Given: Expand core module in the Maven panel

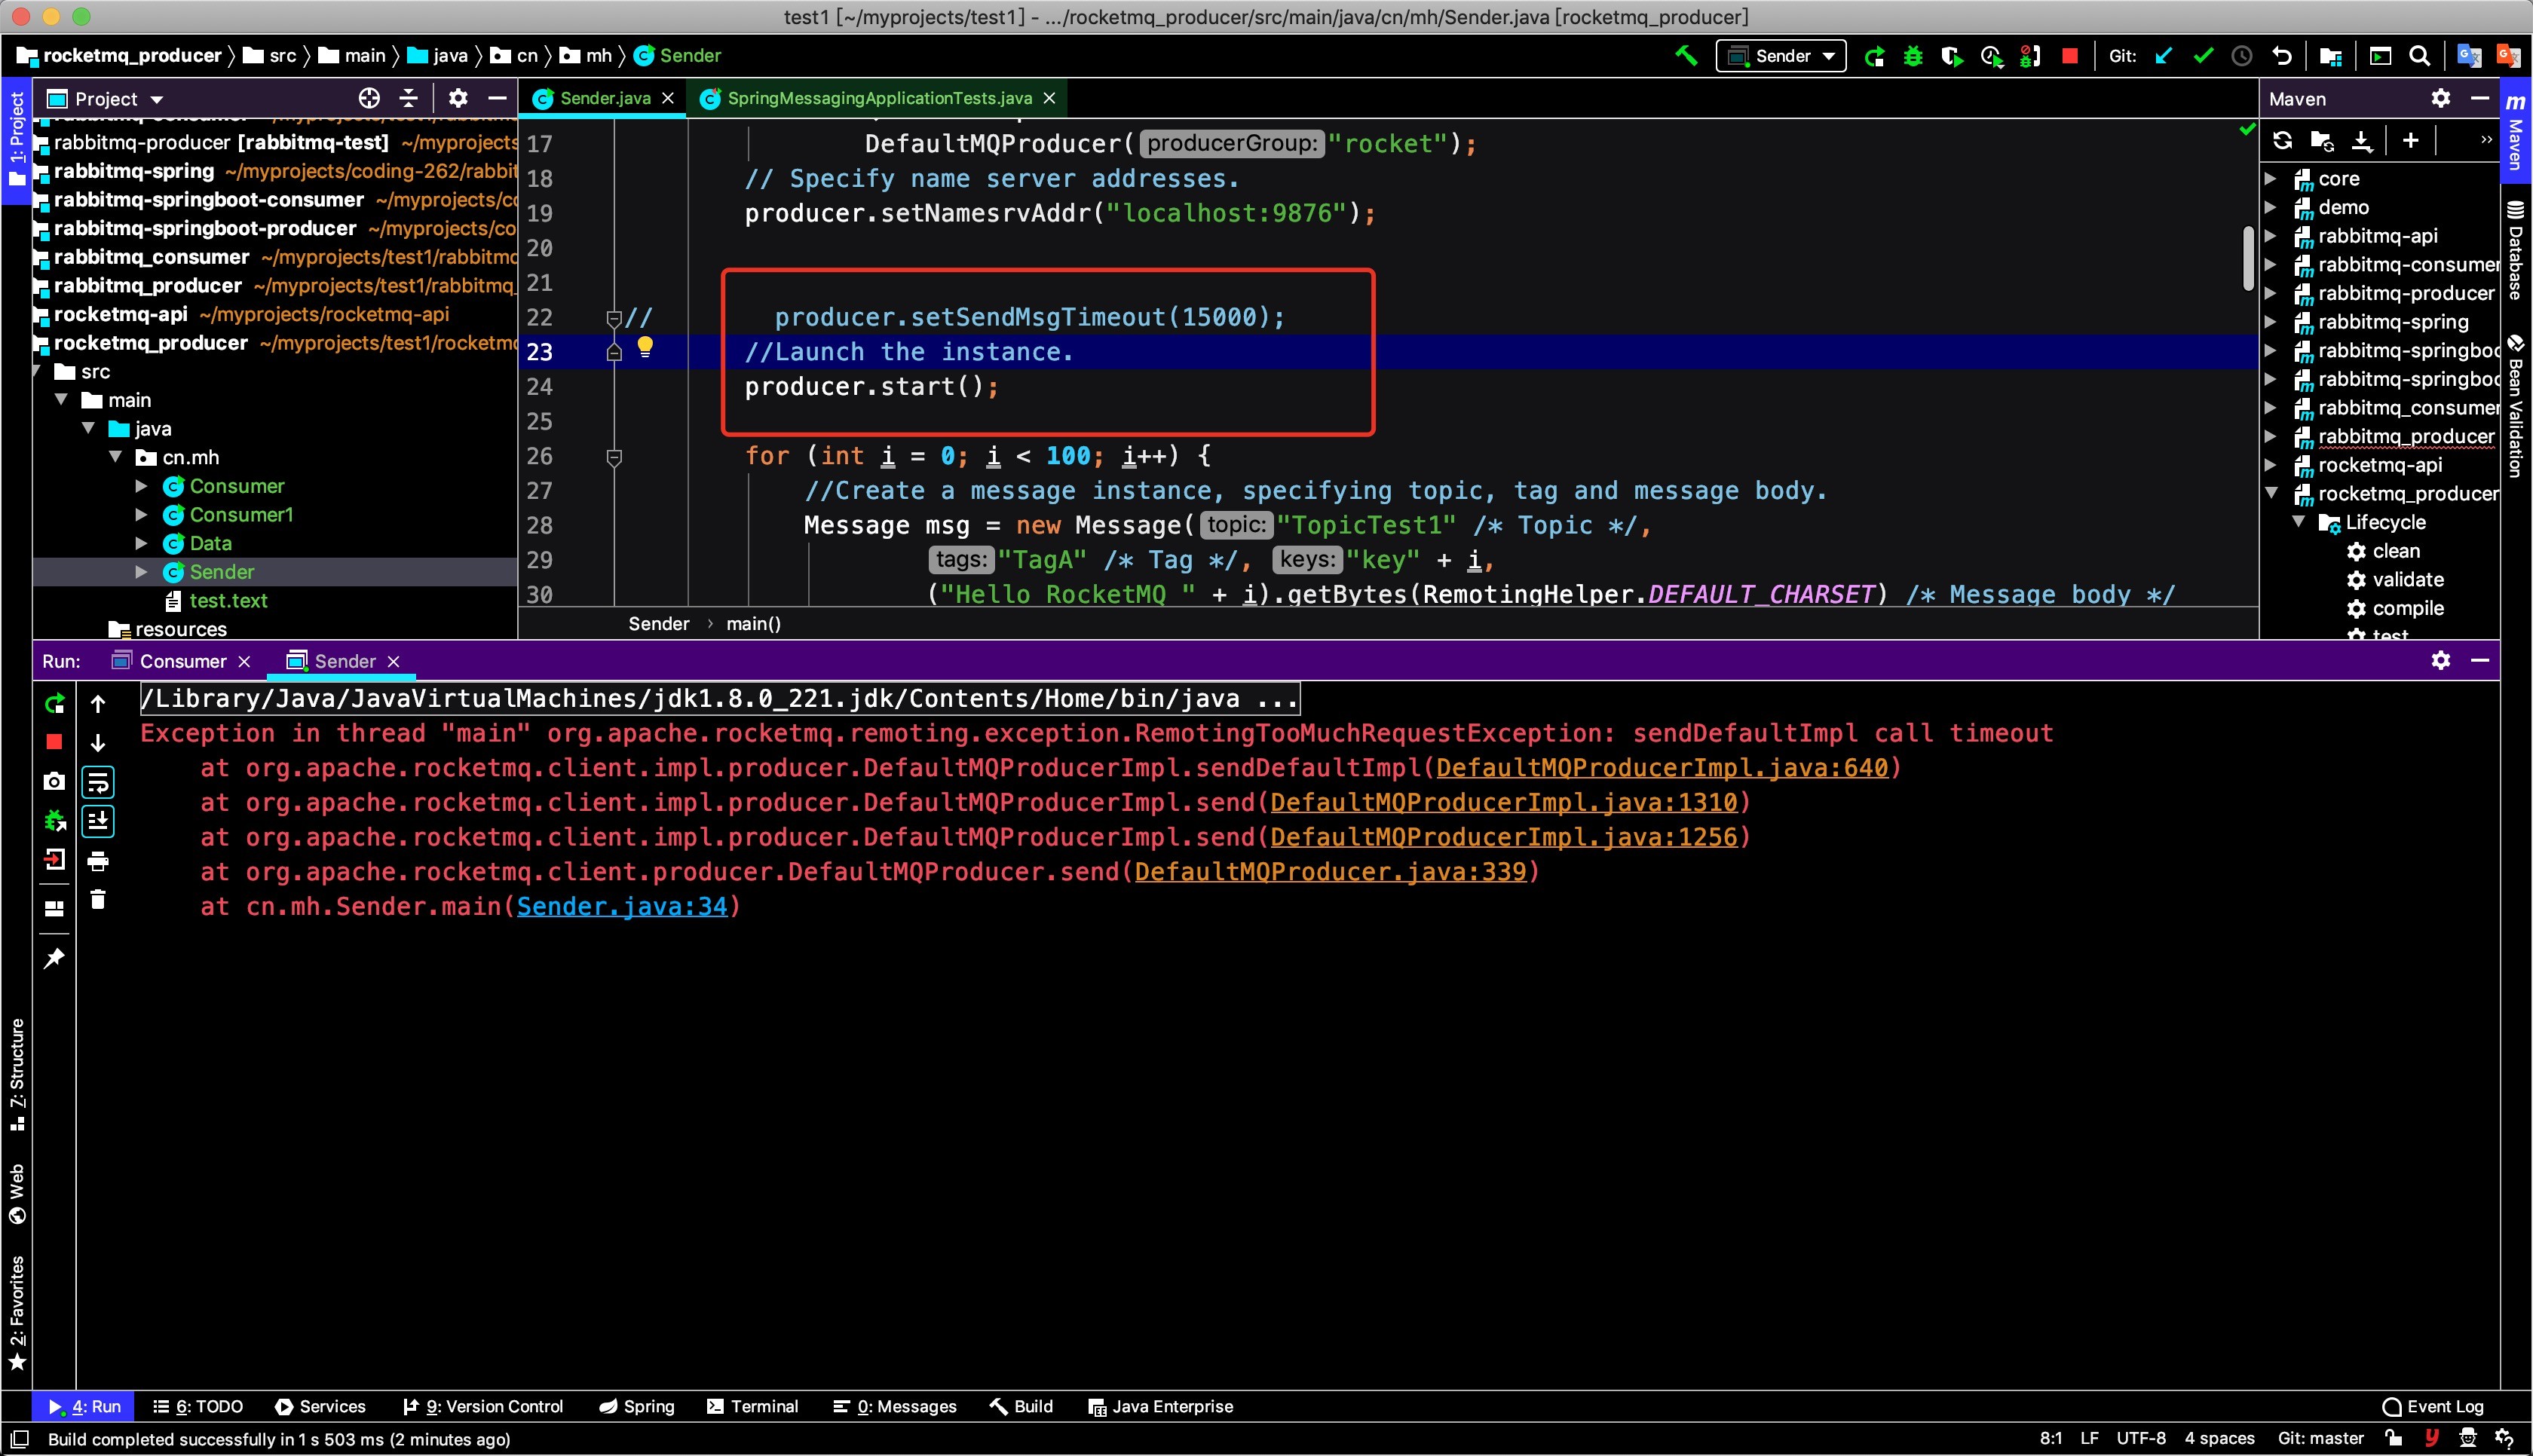Looking at the screenshot, I should (x=2271, y=179).
